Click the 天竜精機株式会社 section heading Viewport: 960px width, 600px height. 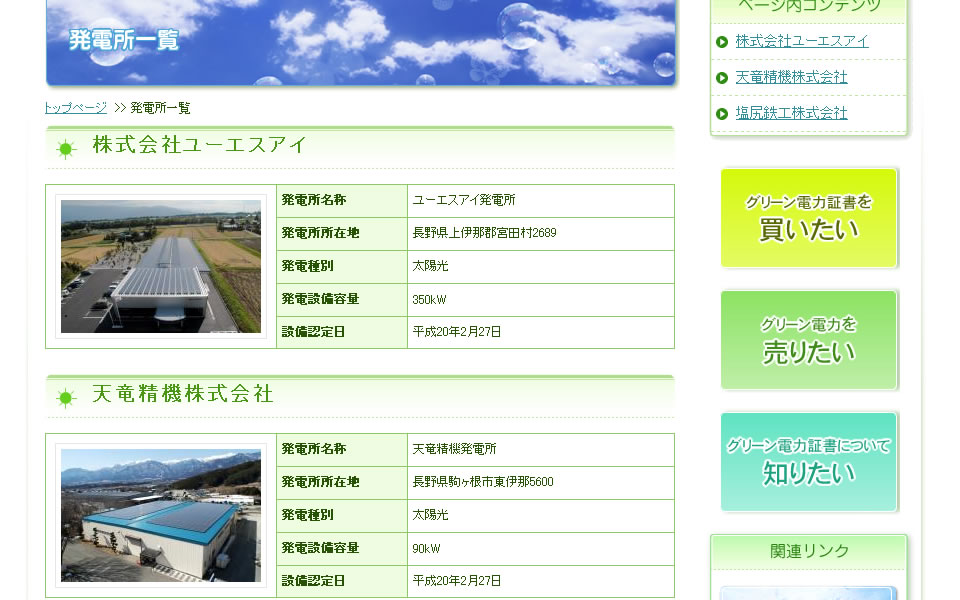[x=182, y=394]
